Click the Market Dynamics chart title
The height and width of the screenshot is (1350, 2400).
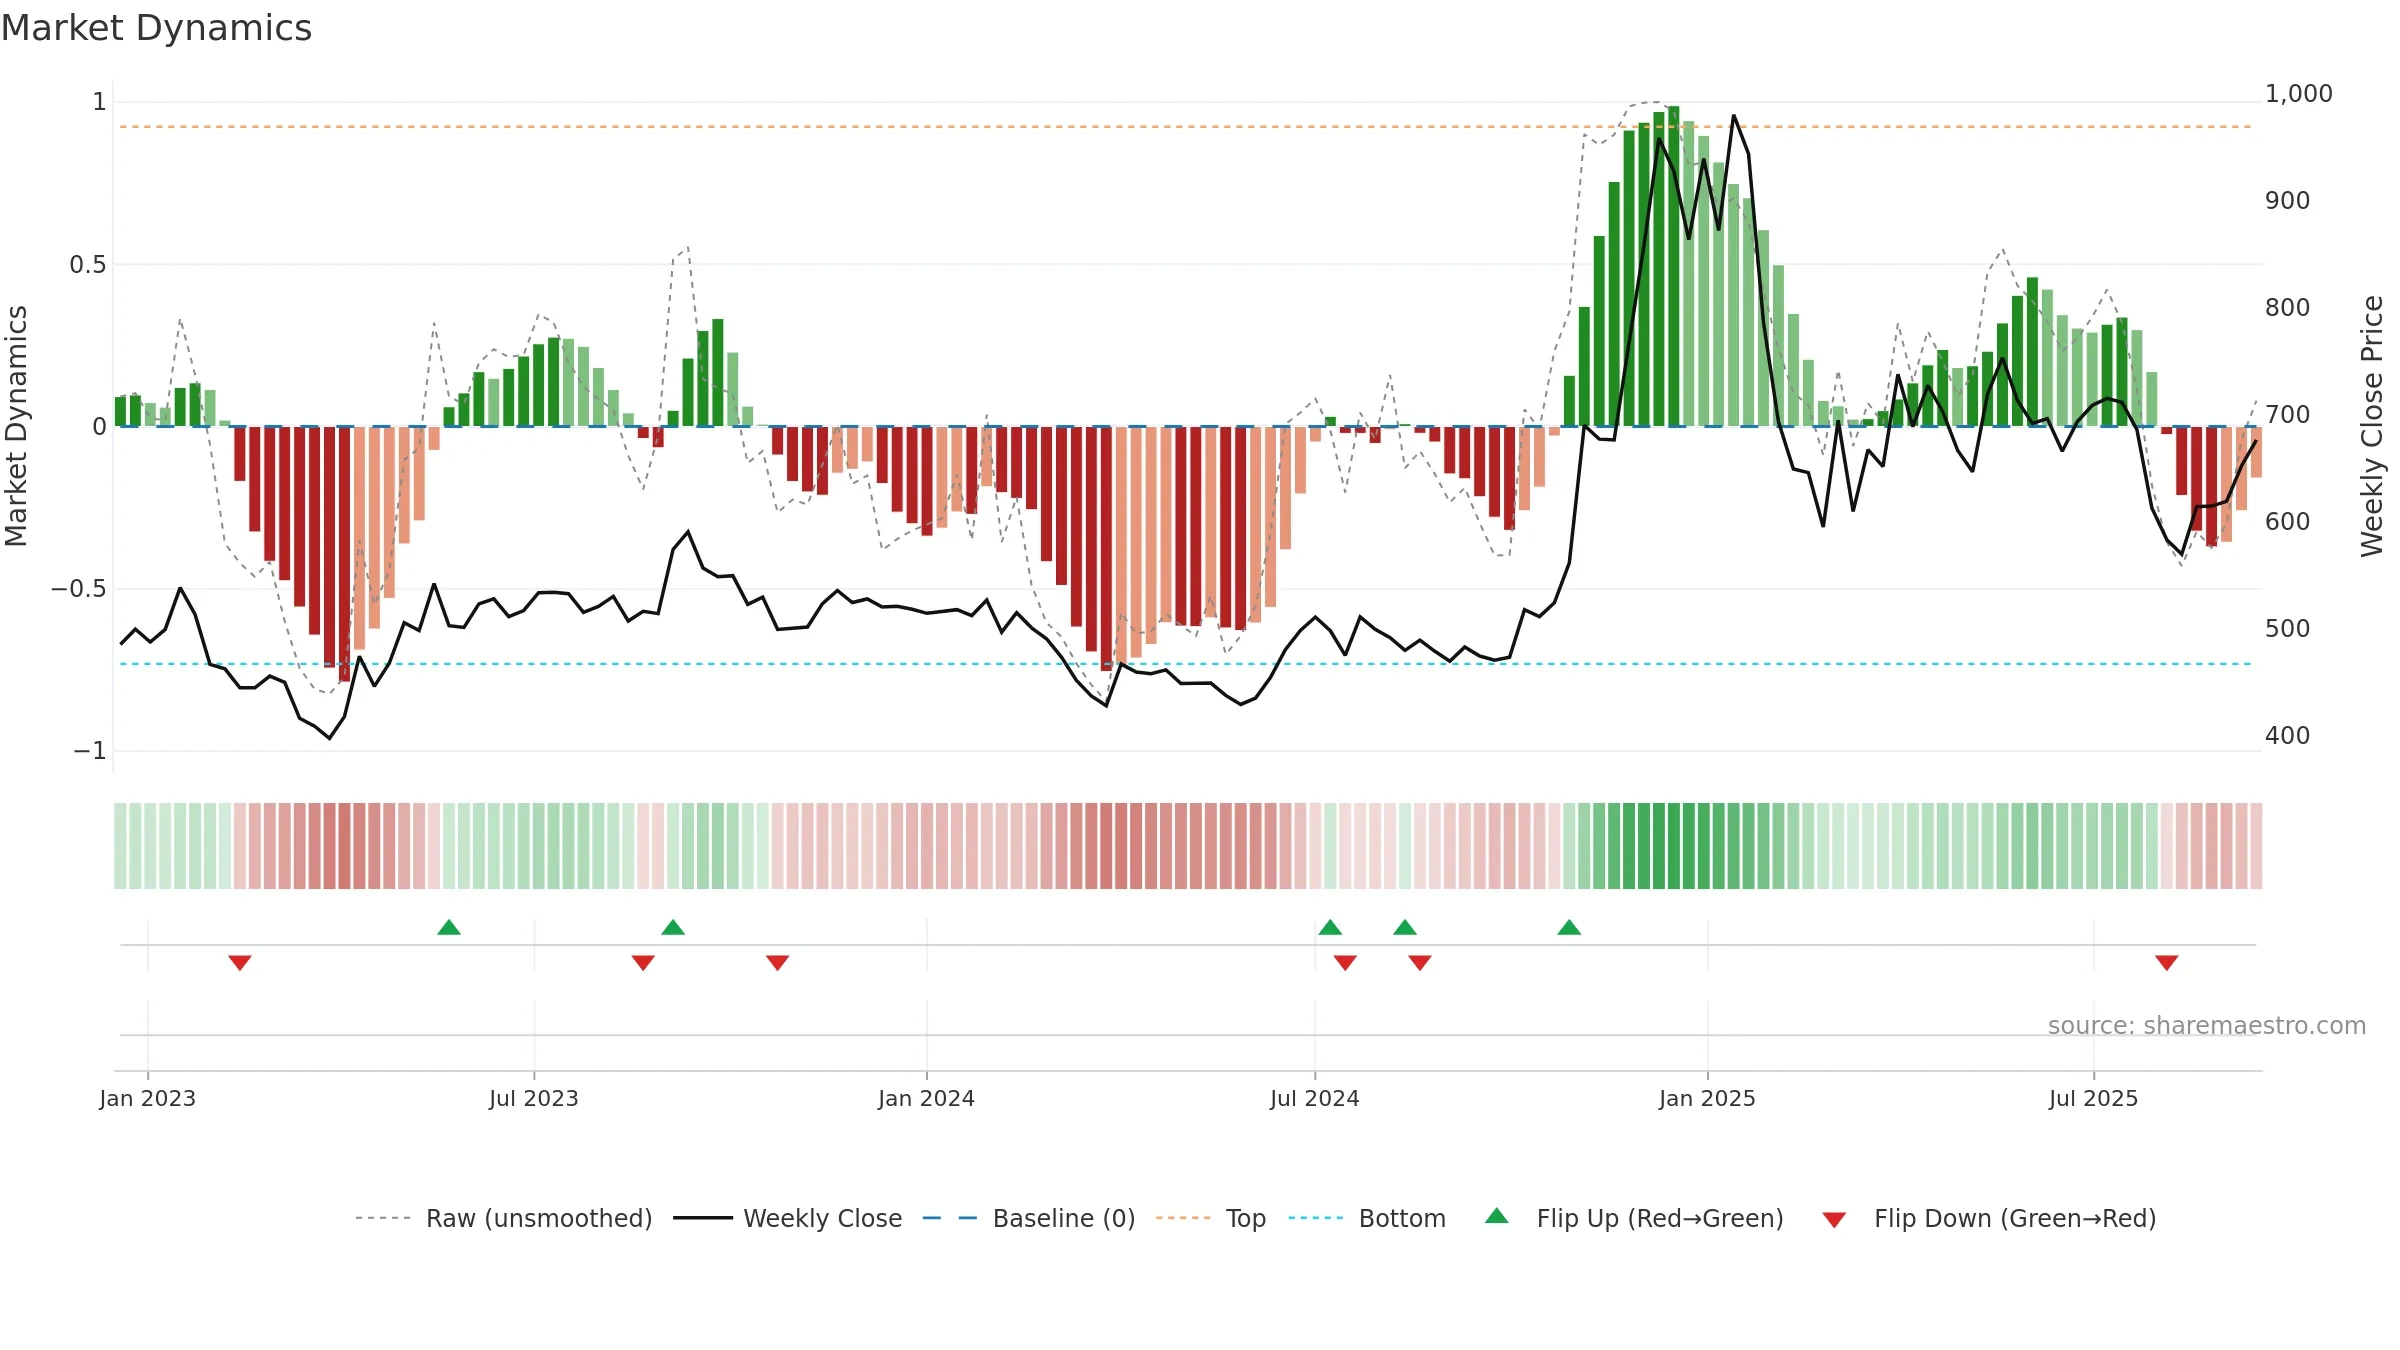[x=156, y=28]
